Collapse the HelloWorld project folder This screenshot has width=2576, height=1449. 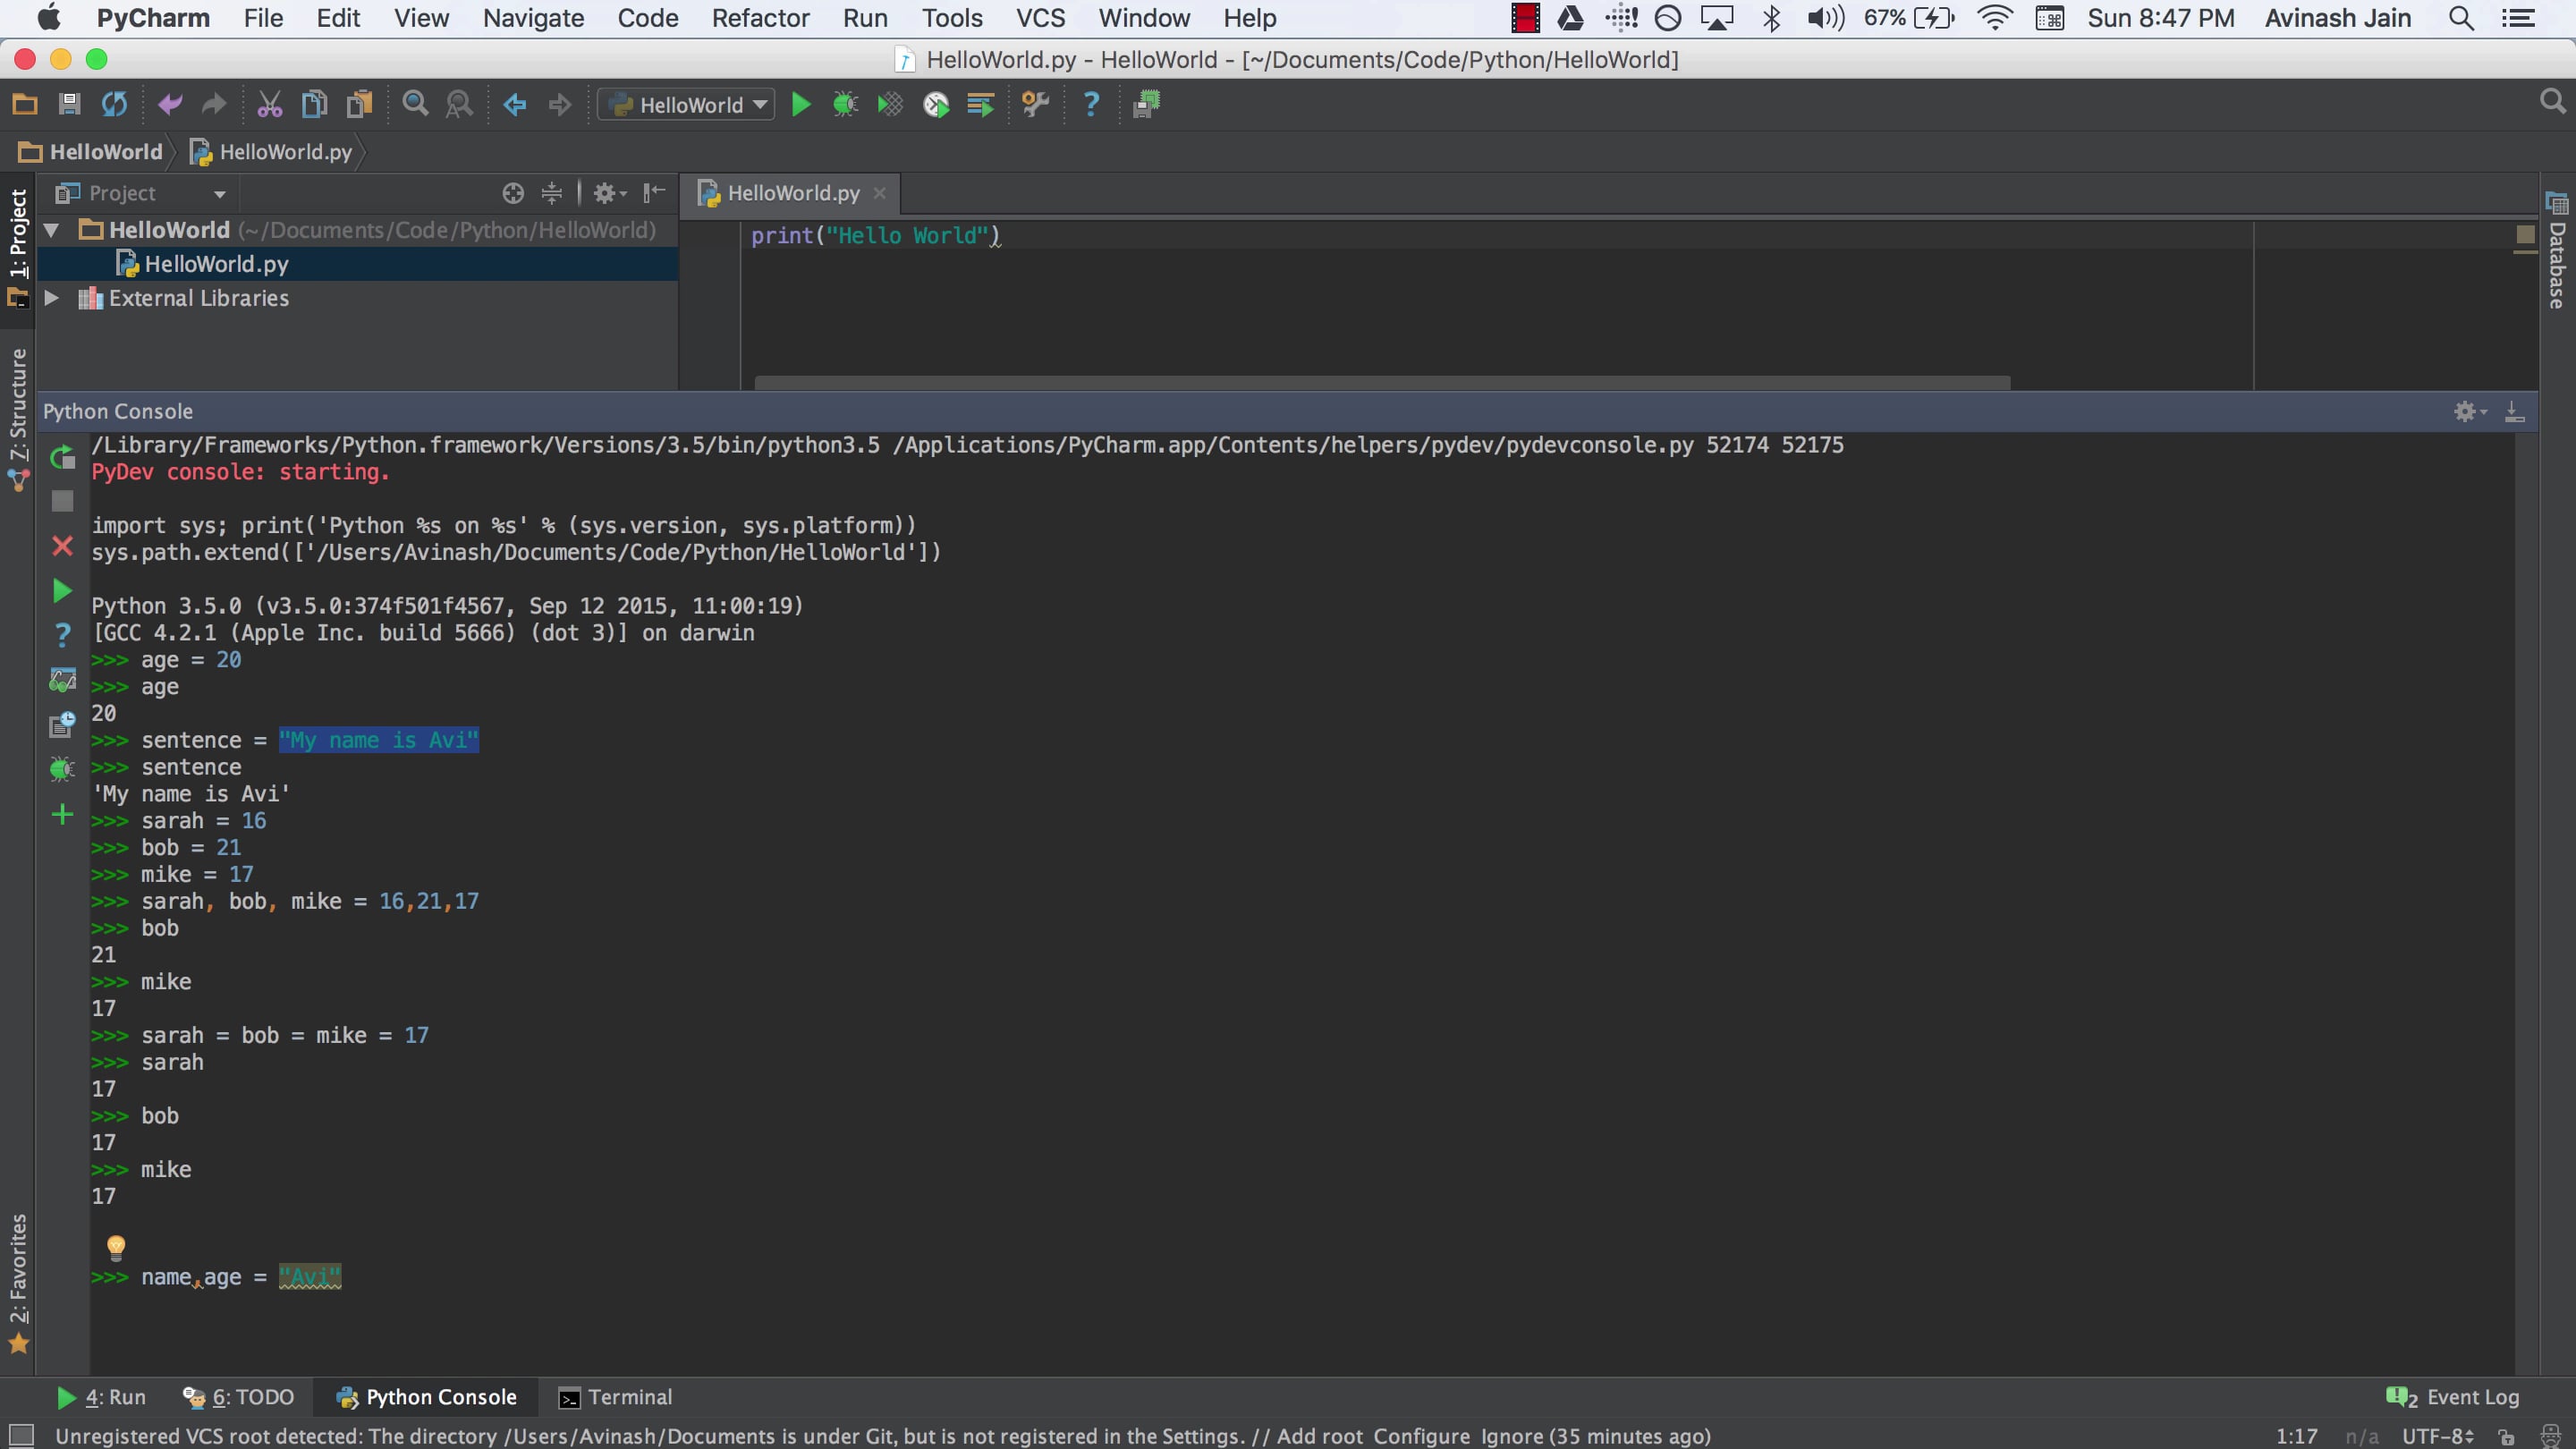51,230
